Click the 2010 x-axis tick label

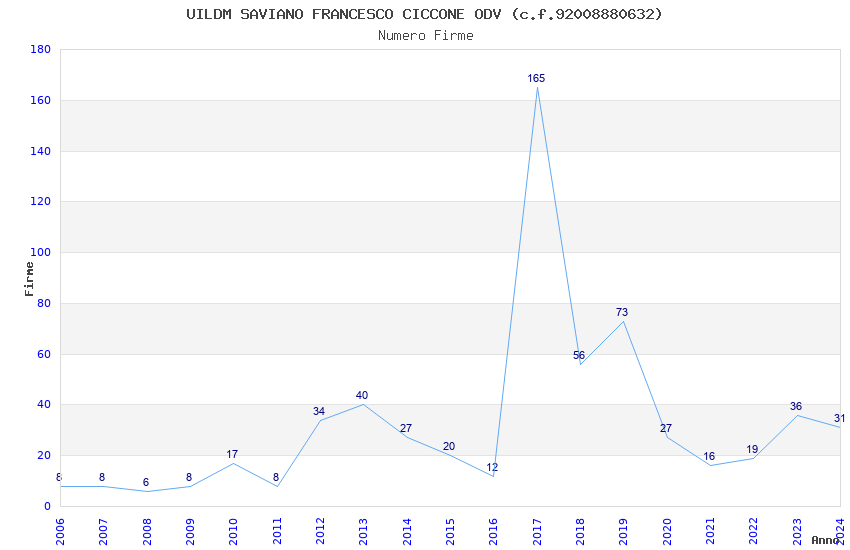(x=234, y=532)
